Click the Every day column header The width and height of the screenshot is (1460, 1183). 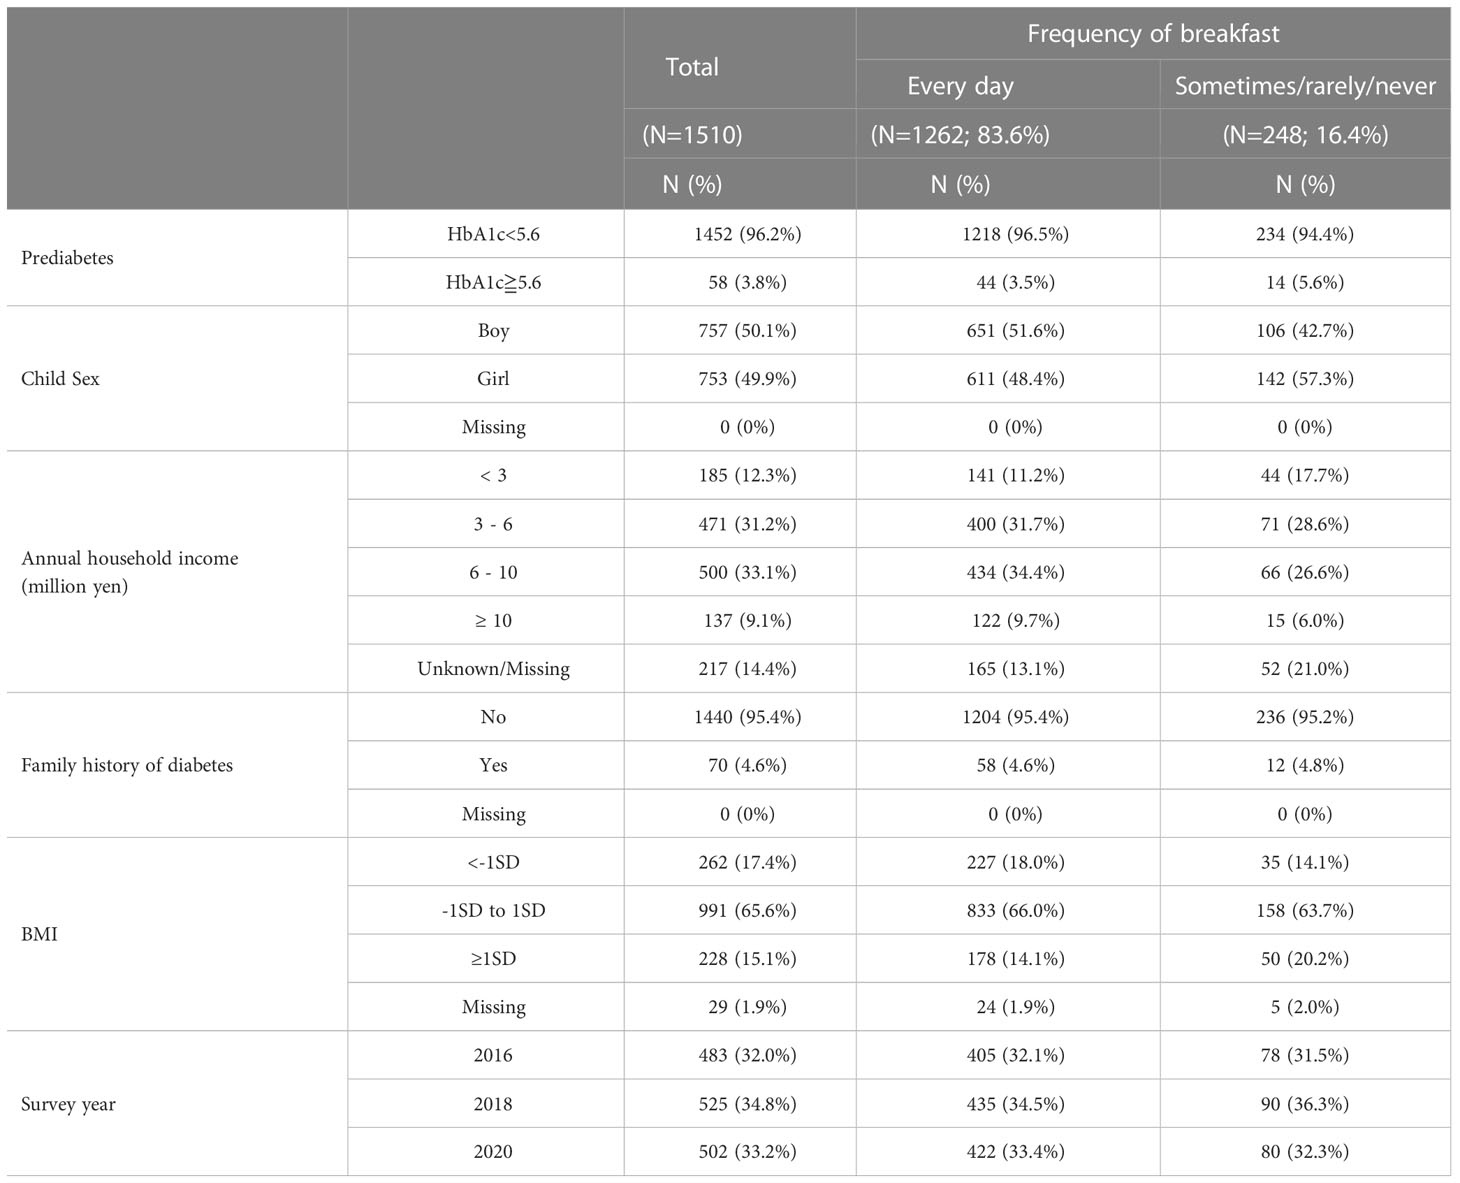click(960, 86)
